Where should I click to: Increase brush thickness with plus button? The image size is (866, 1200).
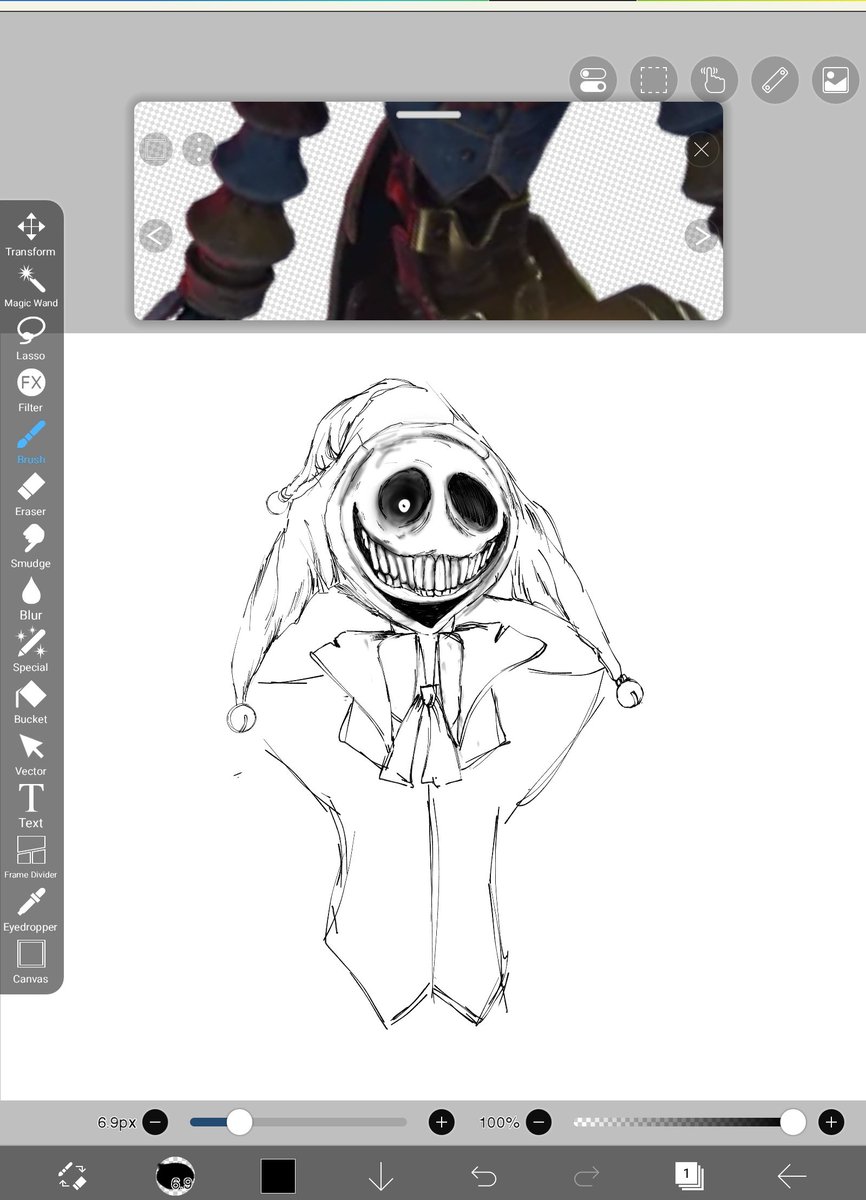tap(442, 1122)
